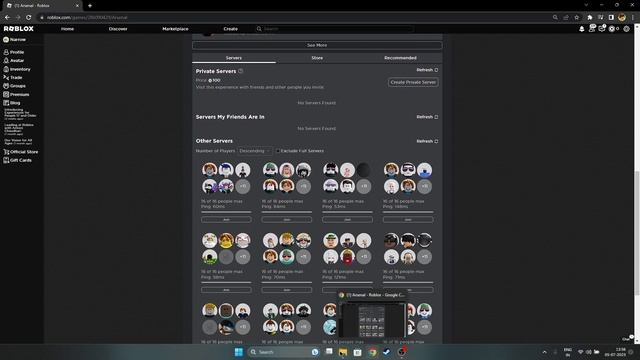Refresh the Private Servers list
640x360 pixels.
pos(427,70)
